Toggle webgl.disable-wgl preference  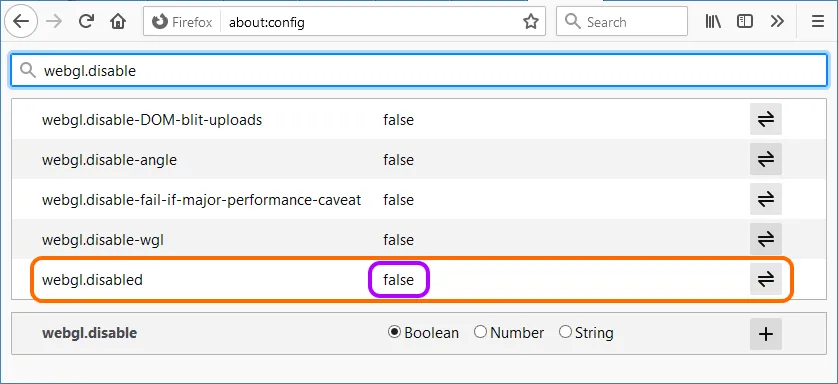click(766, 239)
